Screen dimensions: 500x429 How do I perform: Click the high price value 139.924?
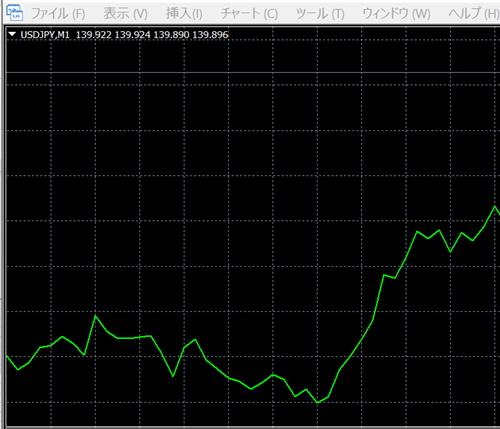pos(132,35)
